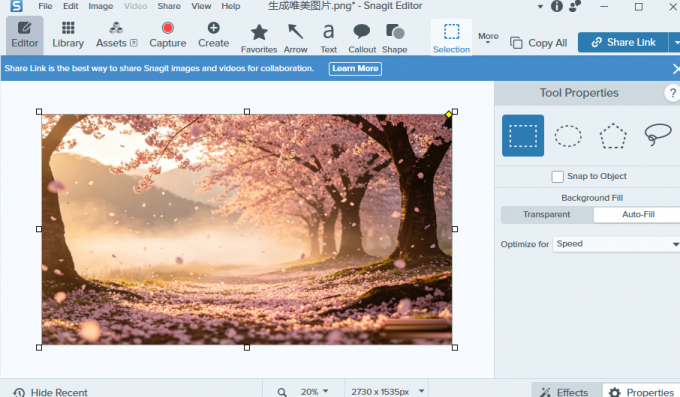680x397 pixels.
Task: Open the Optimize for Speed dropdown
Action: 616,244
